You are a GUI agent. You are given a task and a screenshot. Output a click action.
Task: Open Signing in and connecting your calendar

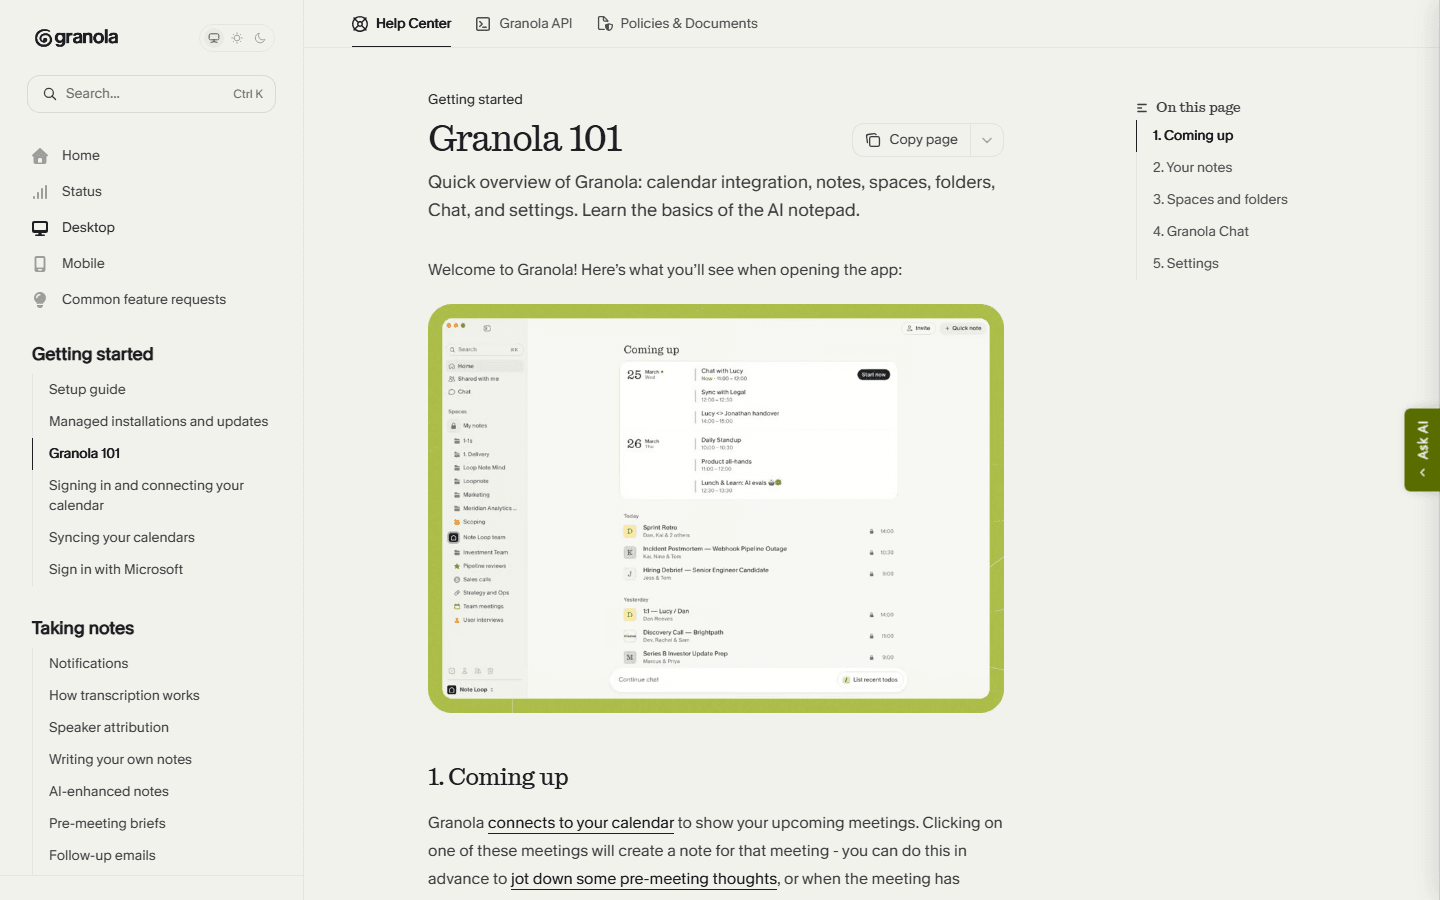[146, 496]
